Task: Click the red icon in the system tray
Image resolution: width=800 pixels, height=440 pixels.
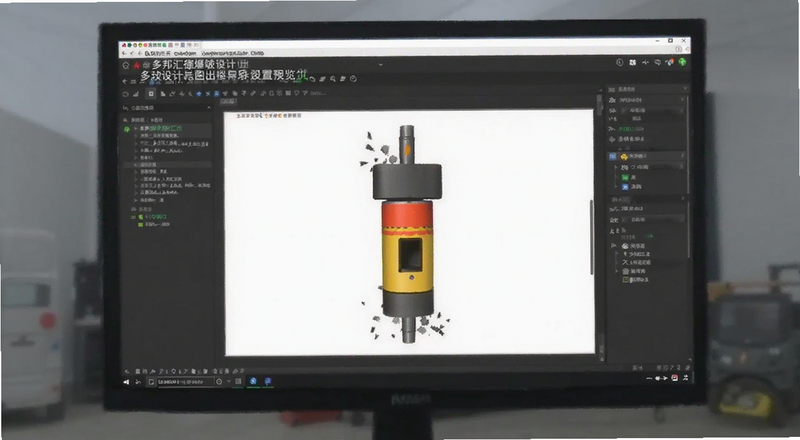Action: tap(674, 378)
